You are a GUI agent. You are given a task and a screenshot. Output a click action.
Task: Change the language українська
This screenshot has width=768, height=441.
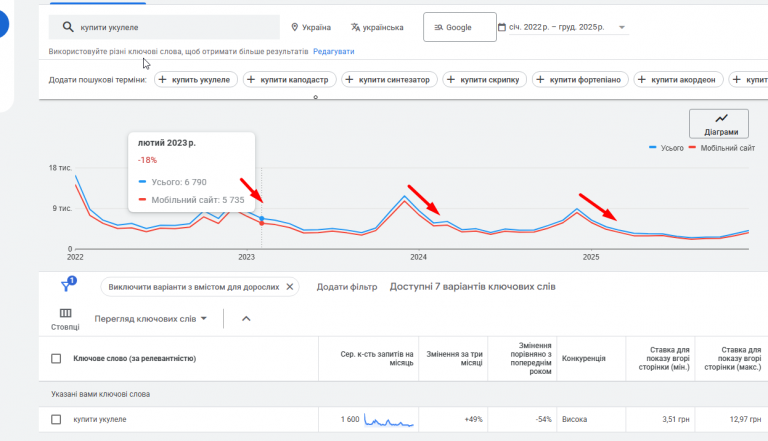(x=377, y=27)
